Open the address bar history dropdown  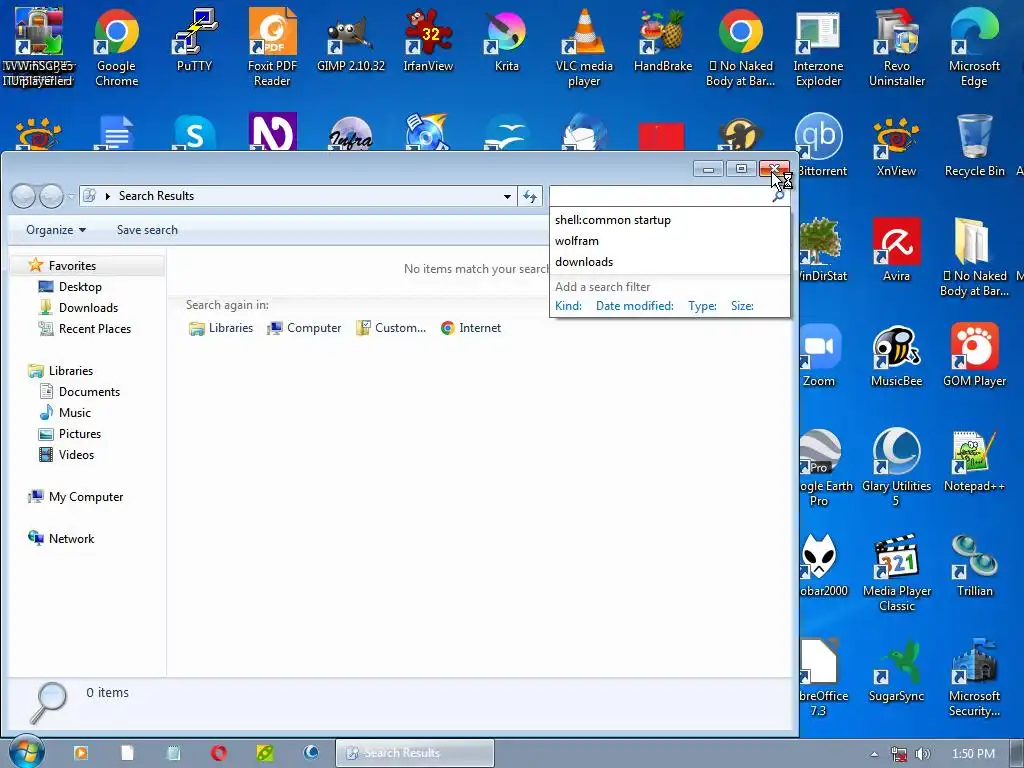[507, 196]
